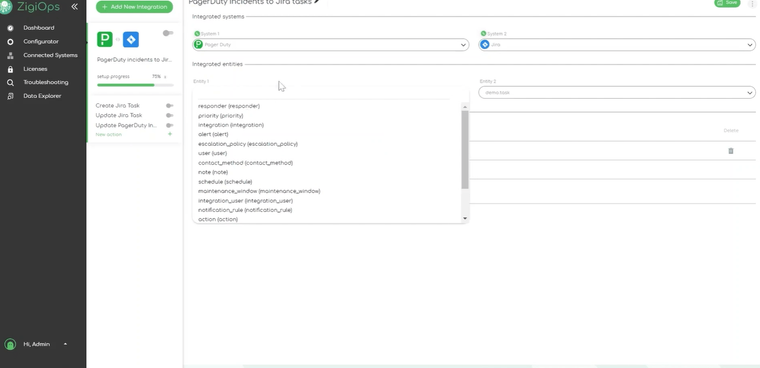Click the Jira logo in integration card
The image size is (760, 368).
131,39
